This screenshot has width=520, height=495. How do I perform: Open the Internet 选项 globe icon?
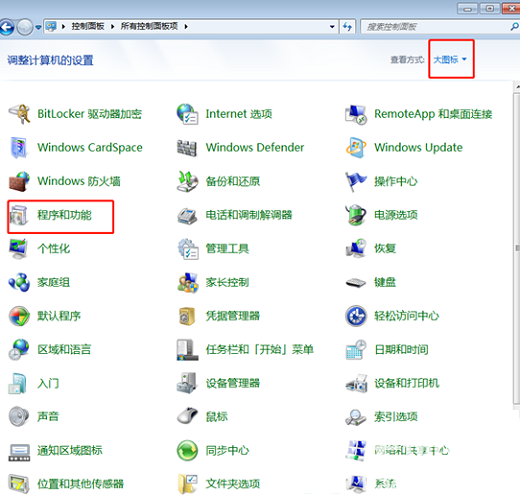(x=188, y=114)
